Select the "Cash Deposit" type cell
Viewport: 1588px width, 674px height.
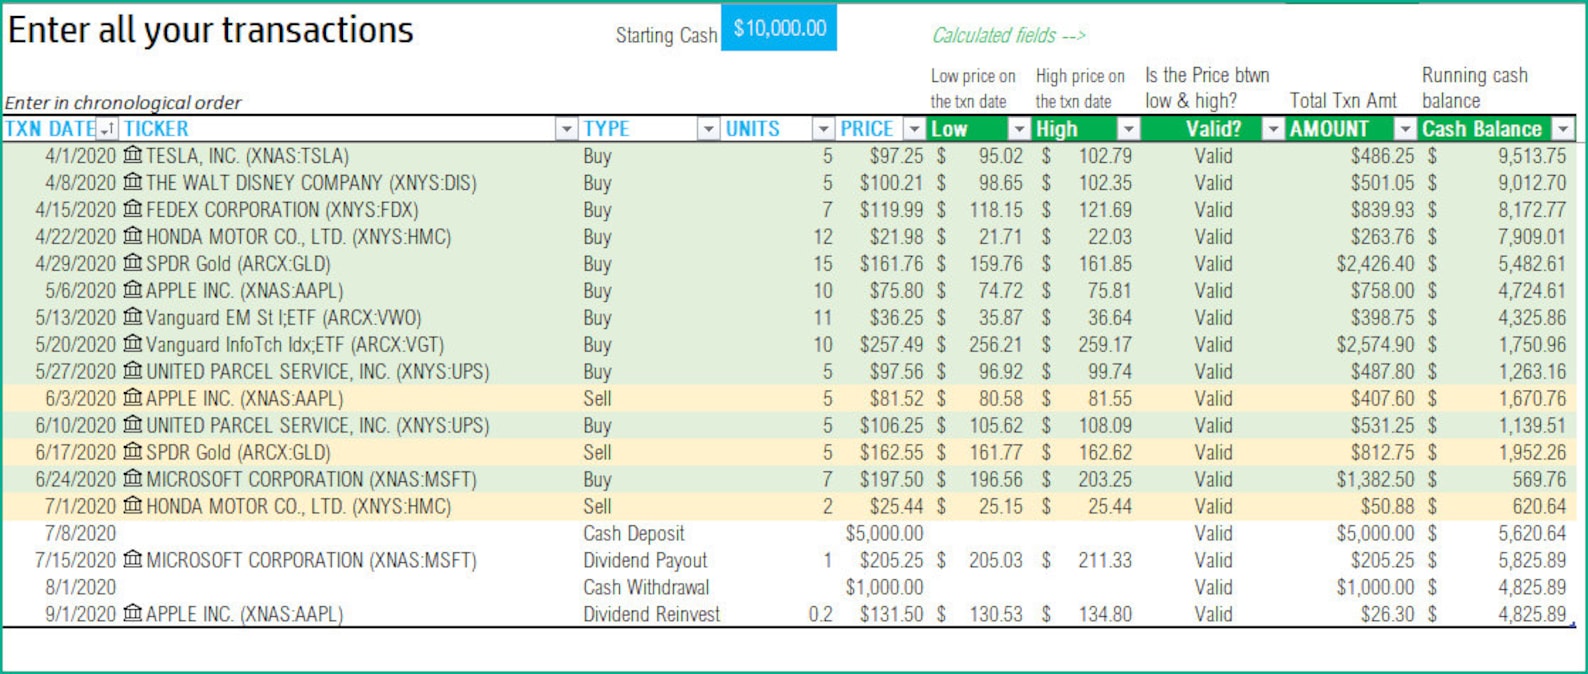(634, 534)
